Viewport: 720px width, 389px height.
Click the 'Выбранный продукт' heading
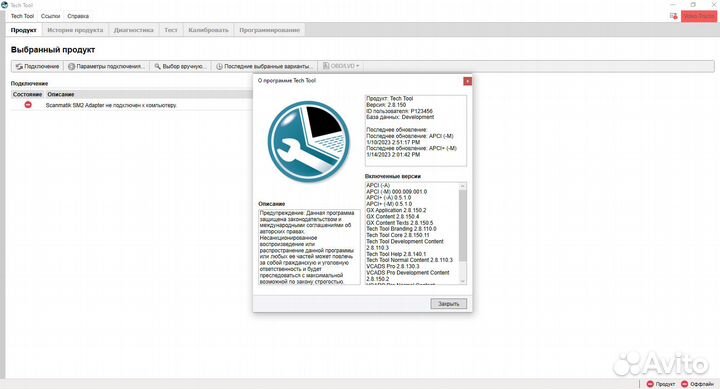click(x=53, y=50)
